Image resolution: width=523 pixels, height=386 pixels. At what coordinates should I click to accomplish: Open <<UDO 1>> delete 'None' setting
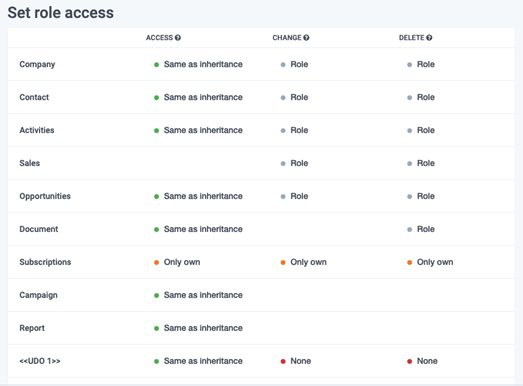[422, 361]
